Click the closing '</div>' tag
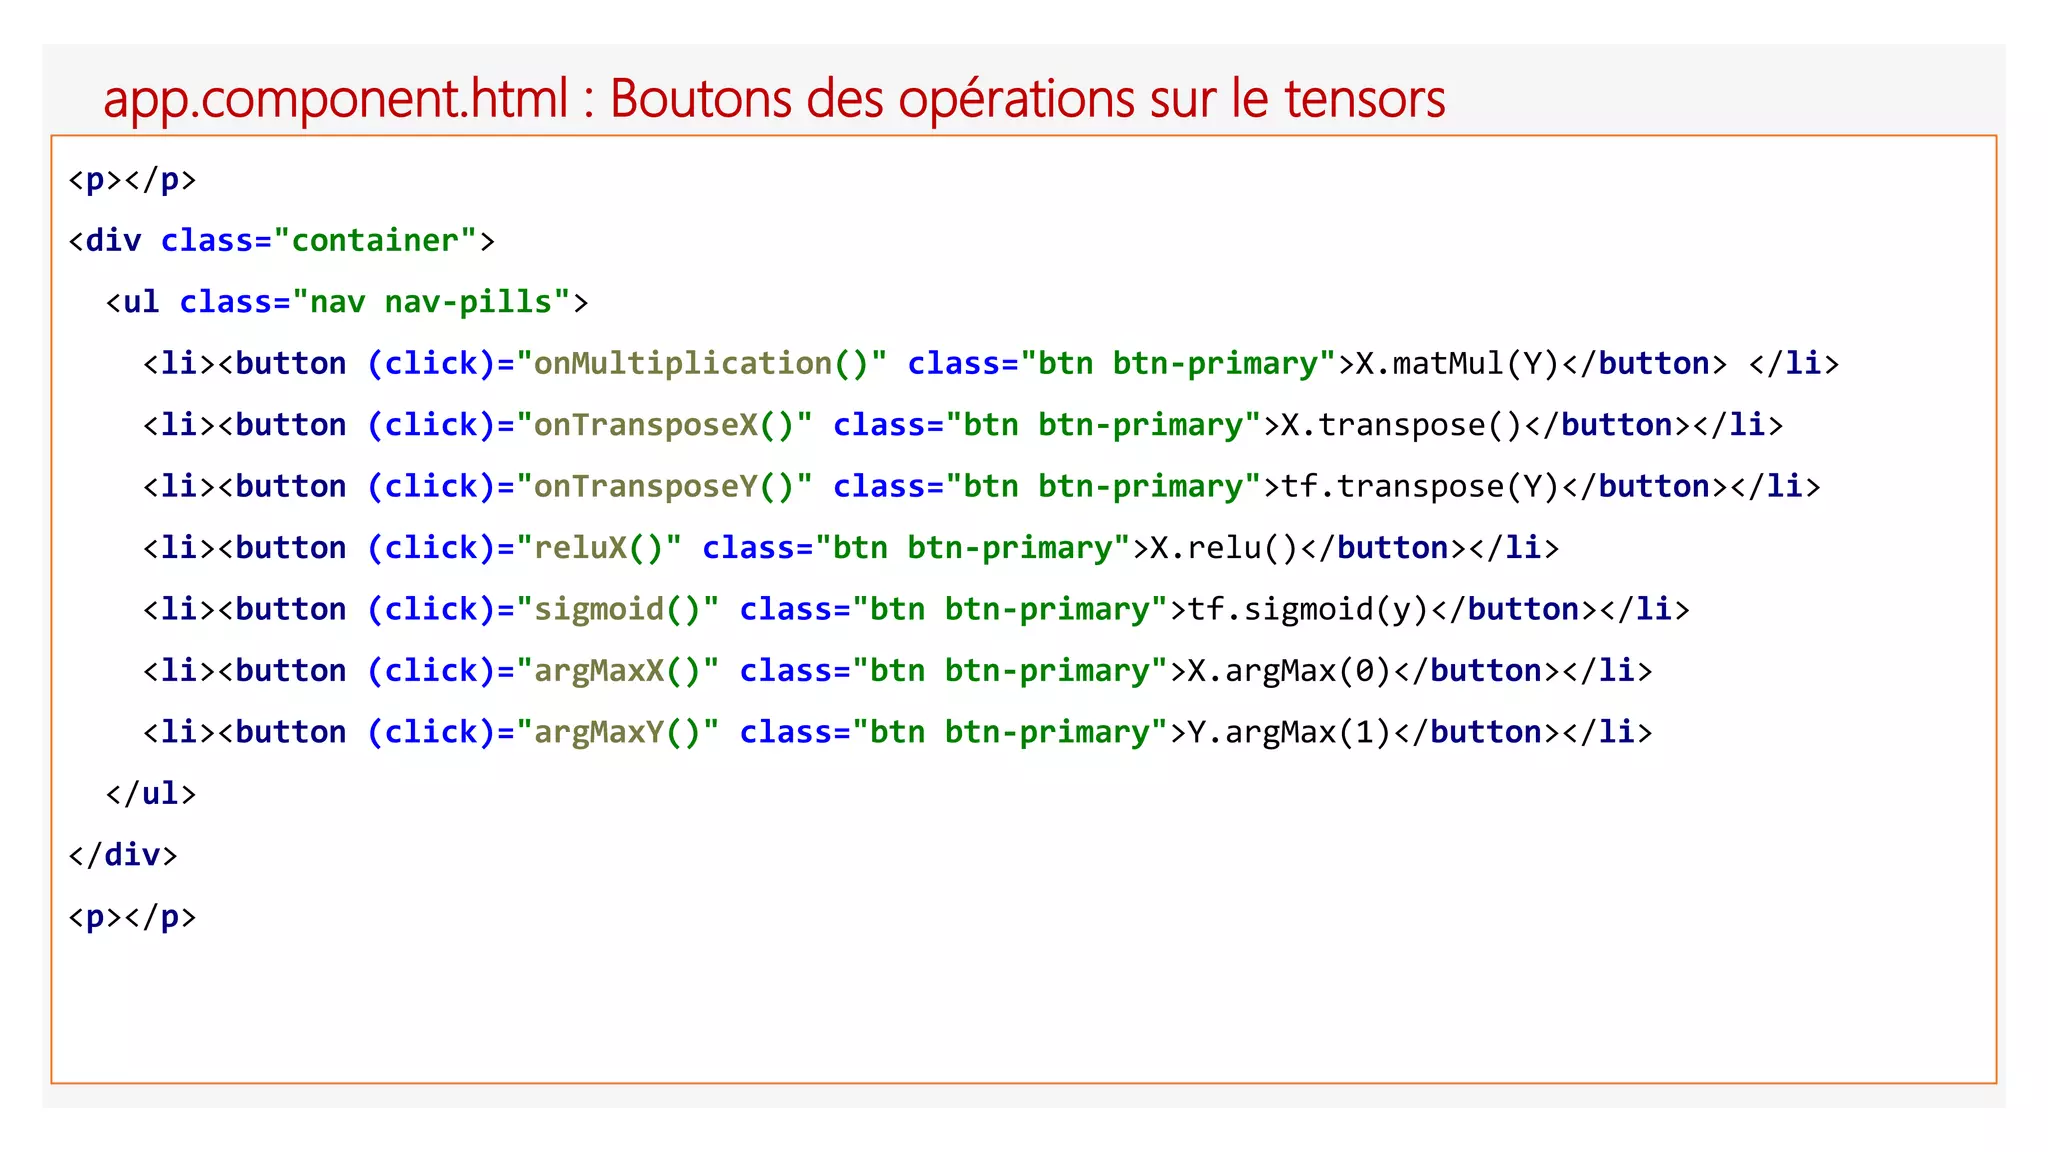This screenshot has width=2048, height=1152. coord(123,855)
